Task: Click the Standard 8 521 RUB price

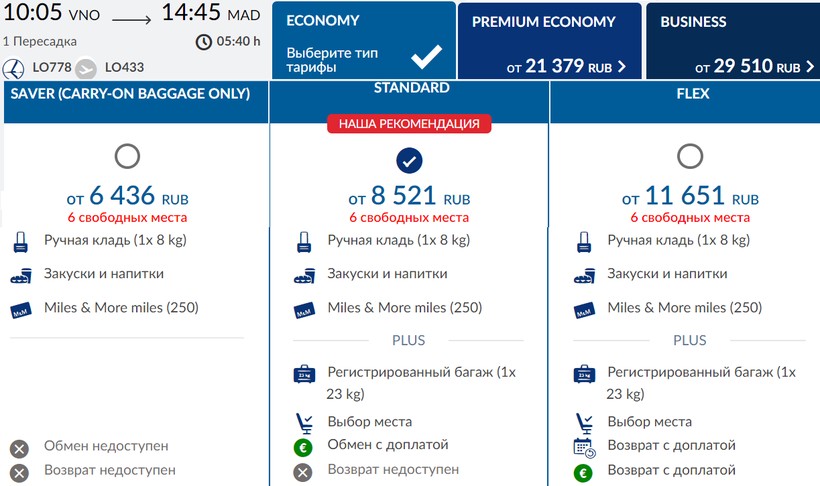Action: [409, 197]
